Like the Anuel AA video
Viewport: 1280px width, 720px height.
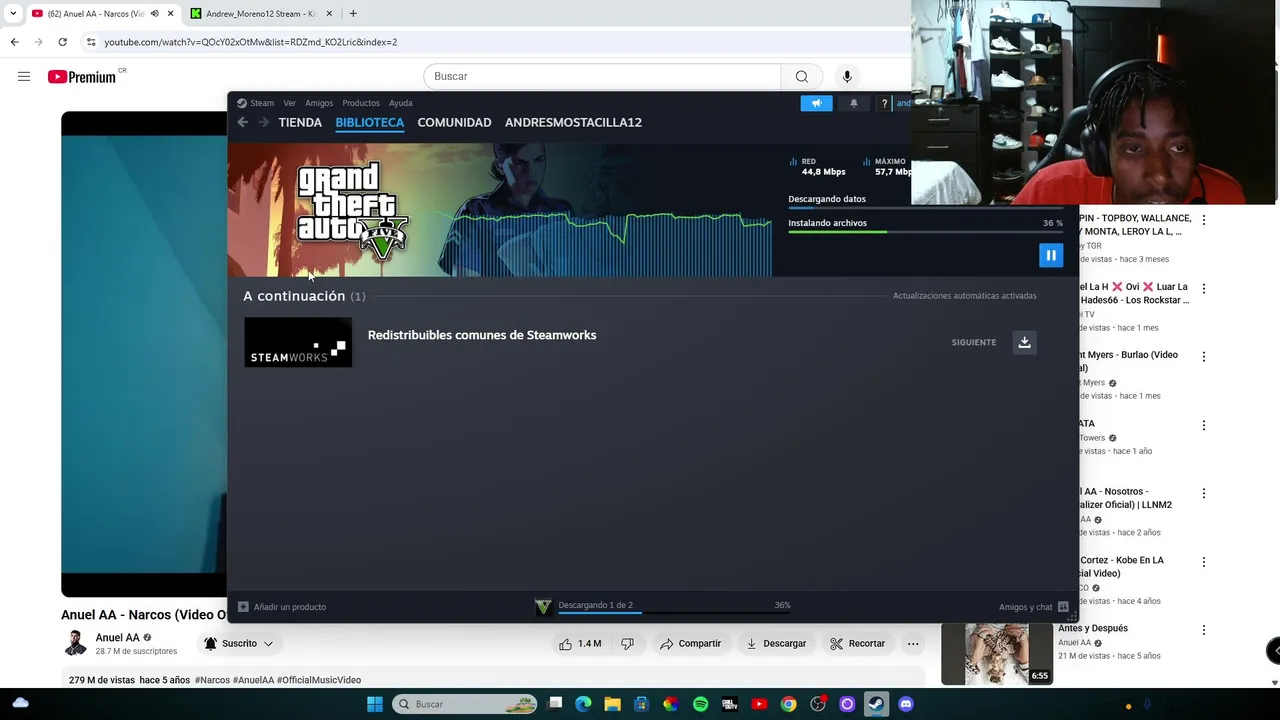coord(580,643)
